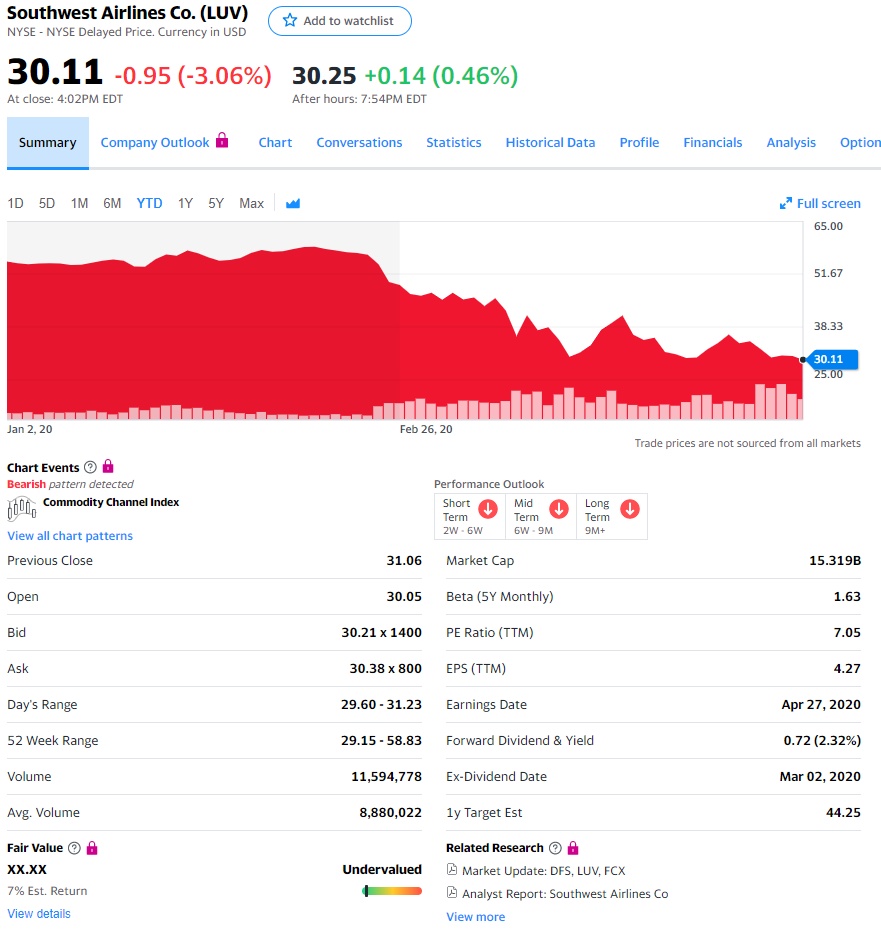
Task: Click the after hours price 30.25
Action: (324, 75)
